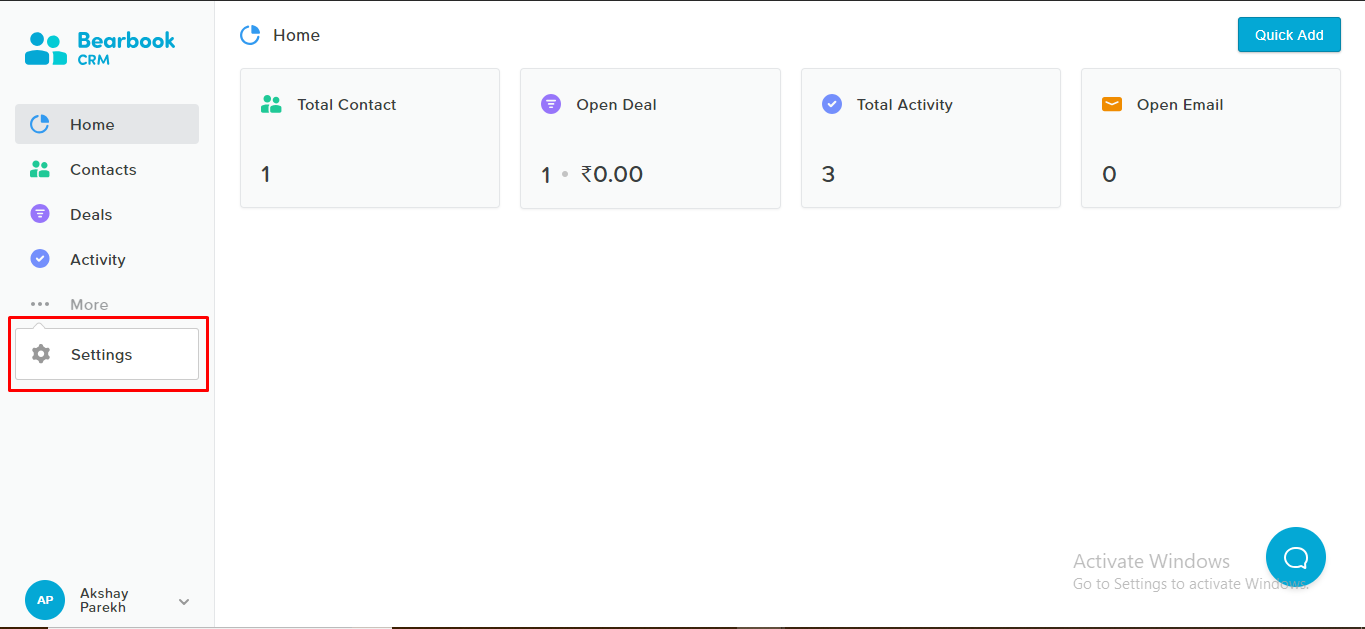
Task: Click the Bearbook CRM logo
Action: click(100, 48)
